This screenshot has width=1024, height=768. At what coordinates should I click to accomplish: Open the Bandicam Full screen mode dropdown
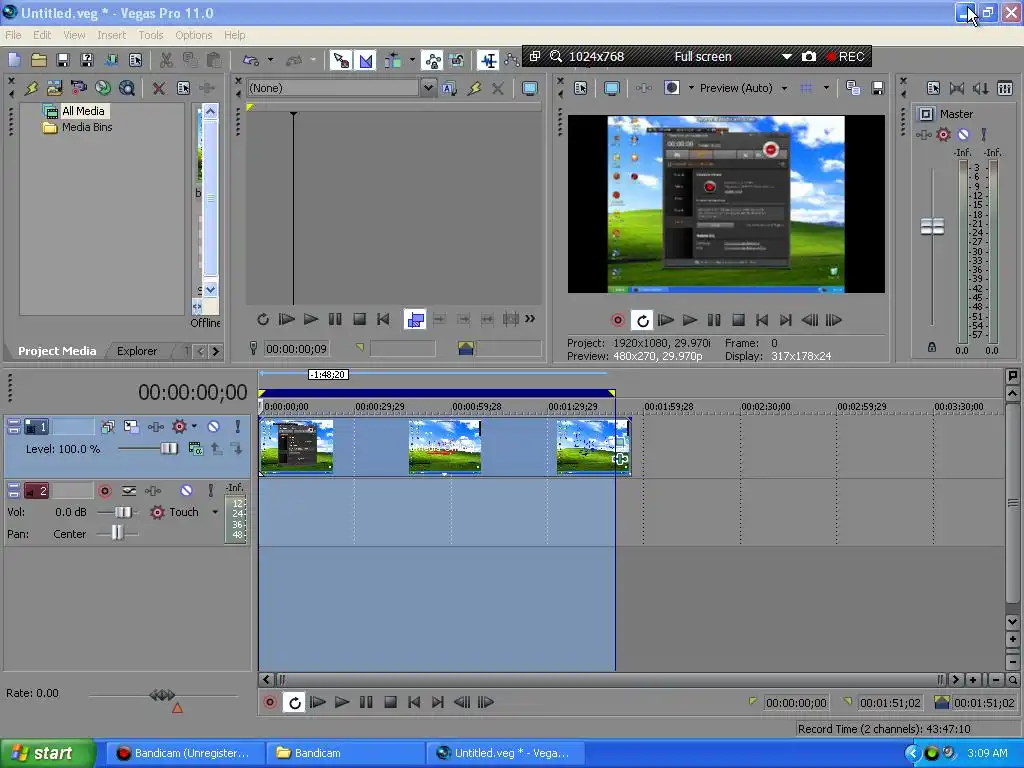787,56
